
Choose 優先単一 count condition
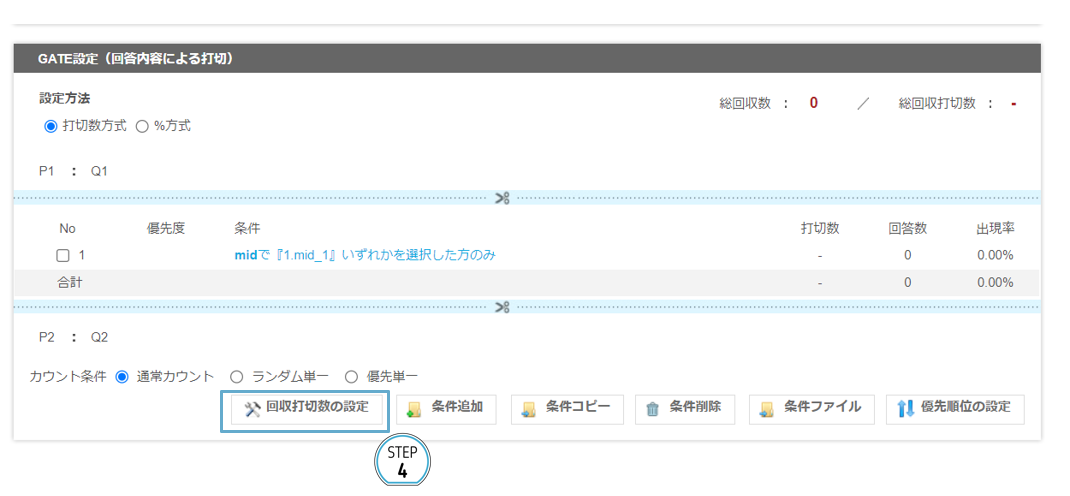[x=351, y=377]
